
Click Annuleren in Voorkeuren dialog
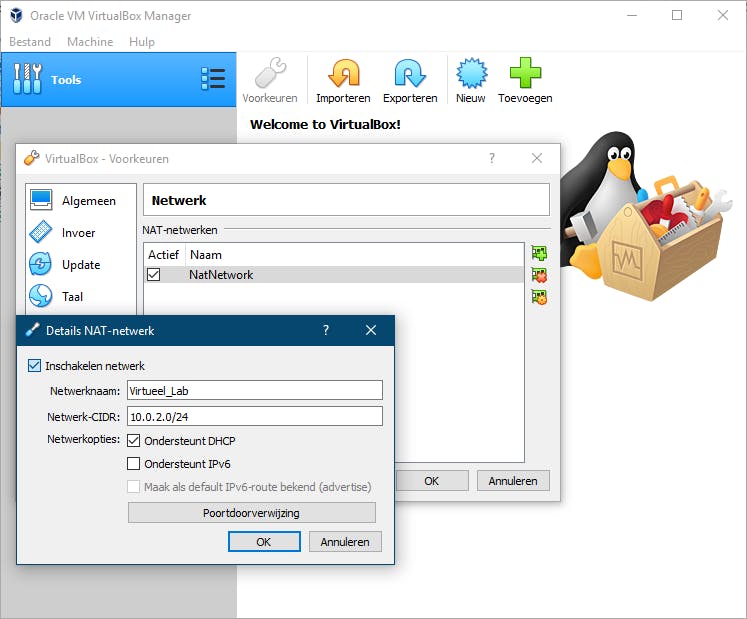(513, 481)
